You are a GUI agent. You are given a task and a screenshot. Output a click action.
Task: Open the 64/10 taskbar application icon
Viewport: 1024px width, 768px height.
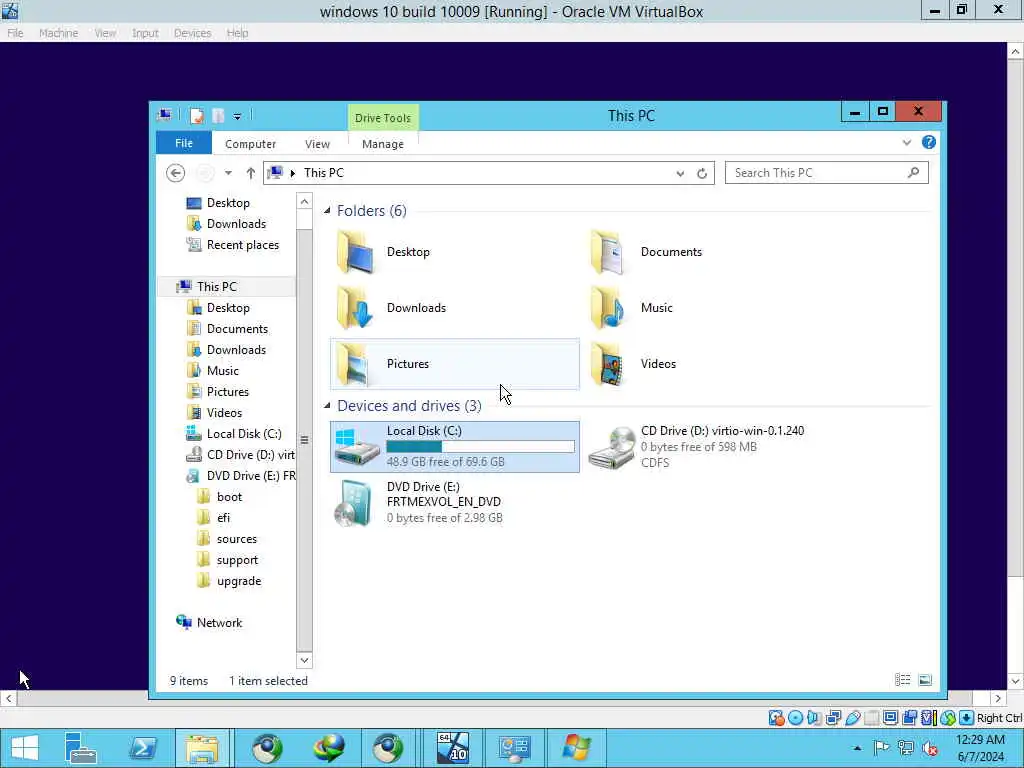pyautogui.click(x=453, y=748)
